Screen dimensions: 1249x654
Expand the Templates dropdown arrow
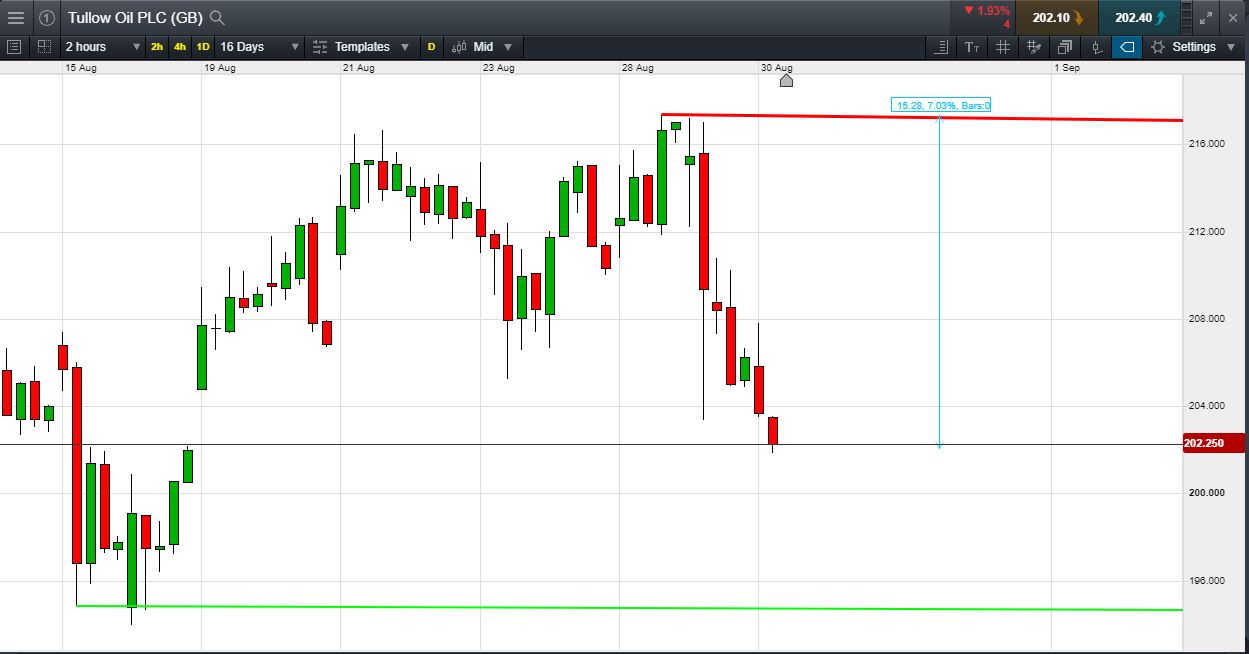[405, 47]
